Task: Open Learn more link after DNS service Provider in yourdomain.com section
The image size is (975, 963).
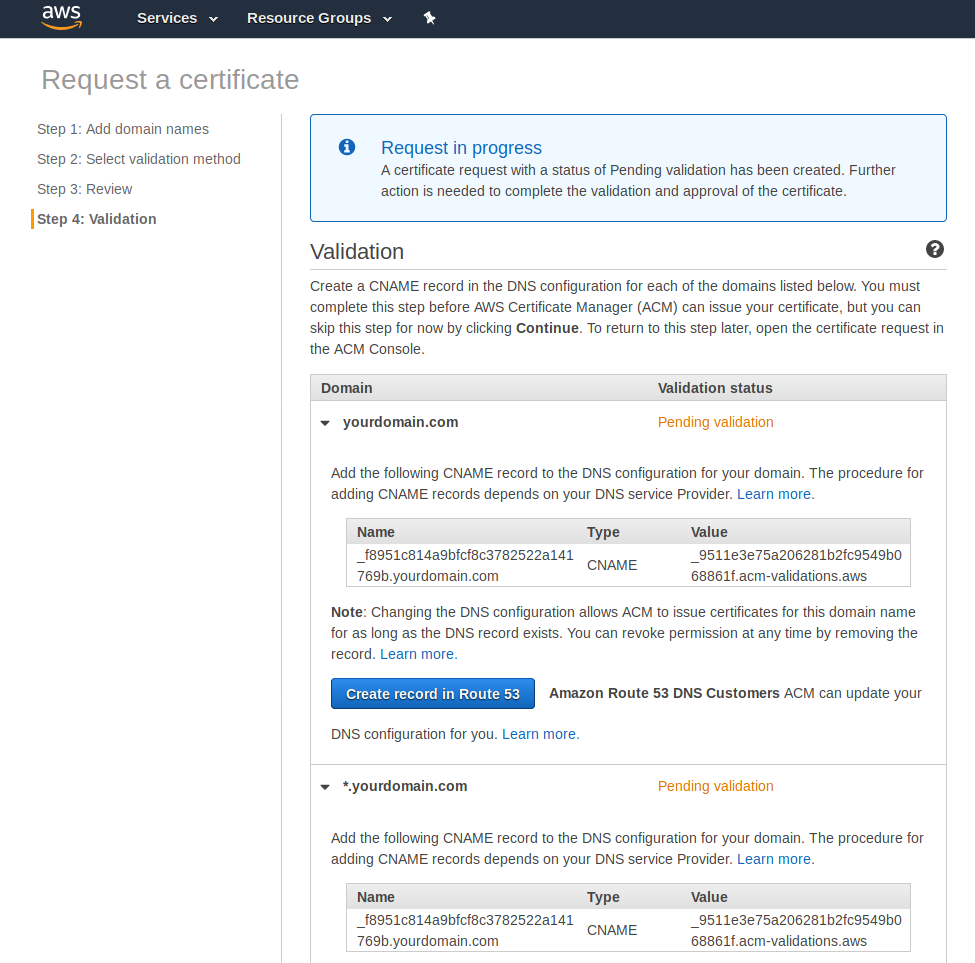Action: click(x=775, y=494)
